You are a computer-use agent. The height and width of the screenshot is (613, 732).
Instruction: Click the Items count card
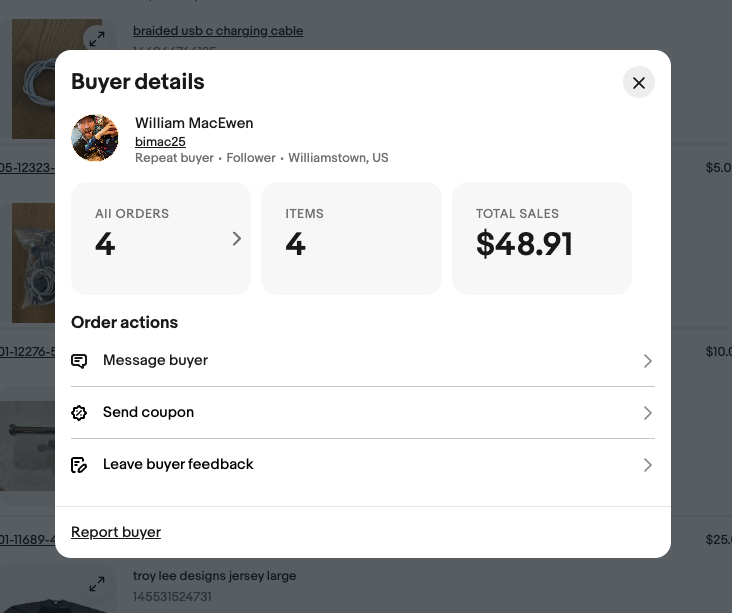click(351, 238)
